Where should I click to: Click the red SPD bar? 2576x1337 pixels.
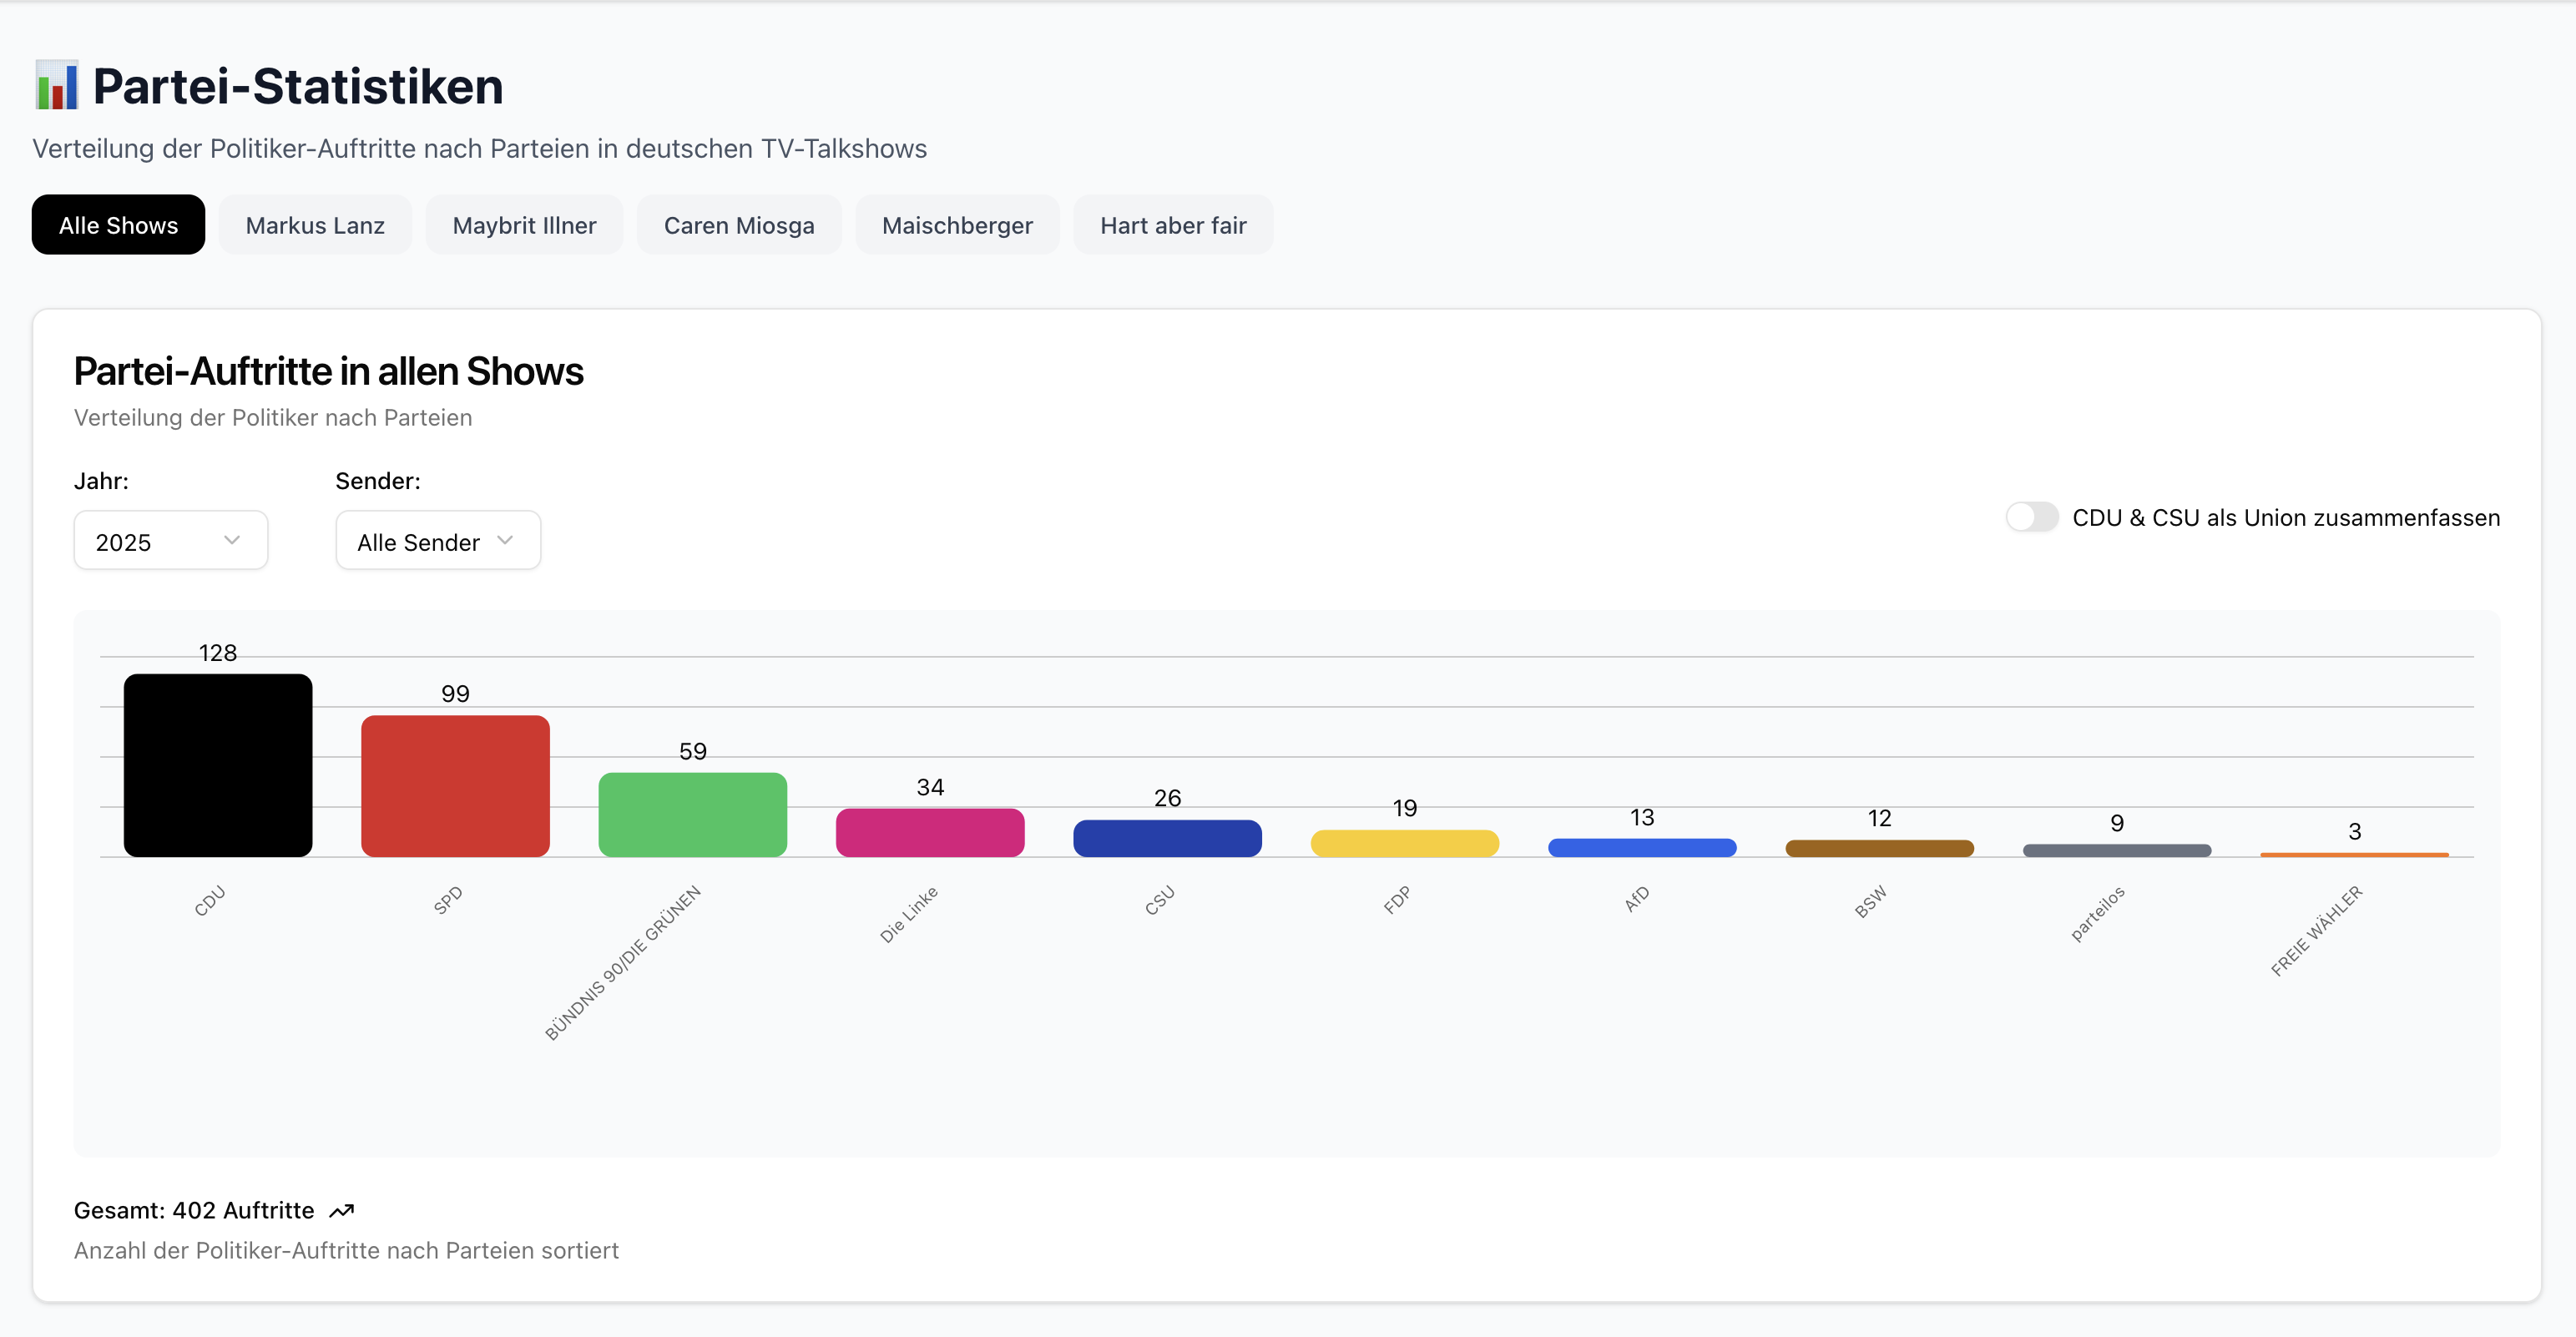pyautogui.click(x=455, y=786)
